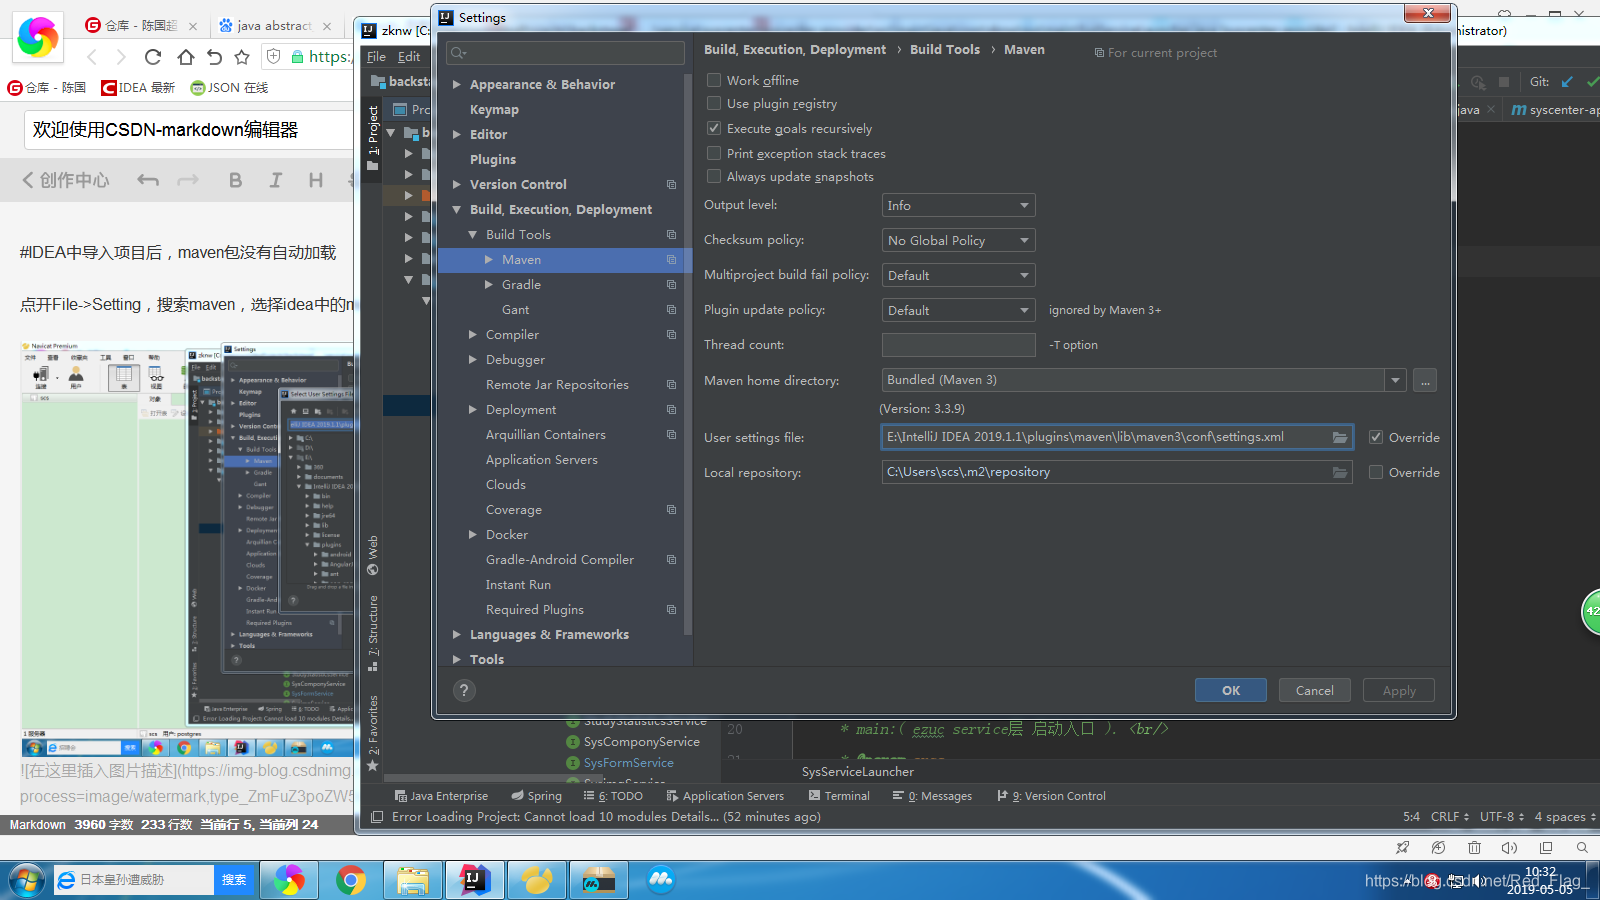This screenshot has height=900, width=1600.
Task: Open the file explorer from taskbar
Action: click(x=412, y=880)
